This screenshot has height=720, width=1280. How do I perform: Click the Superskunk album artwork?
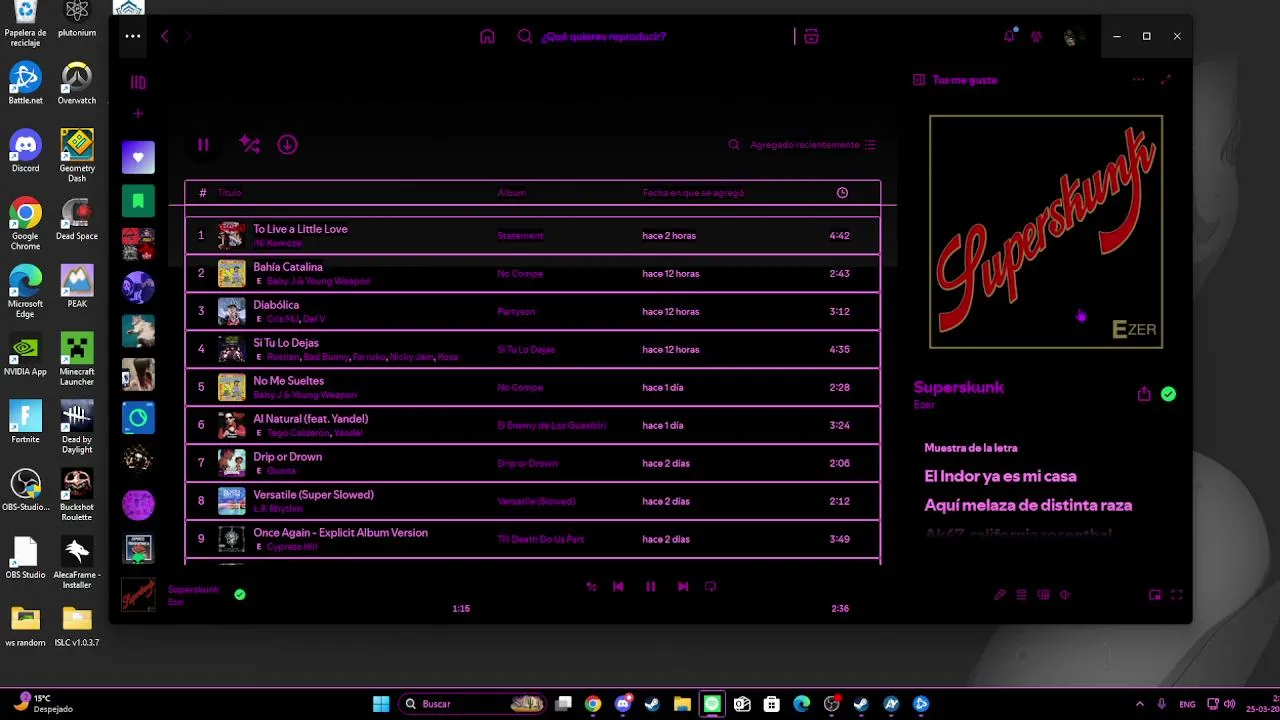(x=1046, y=232)
